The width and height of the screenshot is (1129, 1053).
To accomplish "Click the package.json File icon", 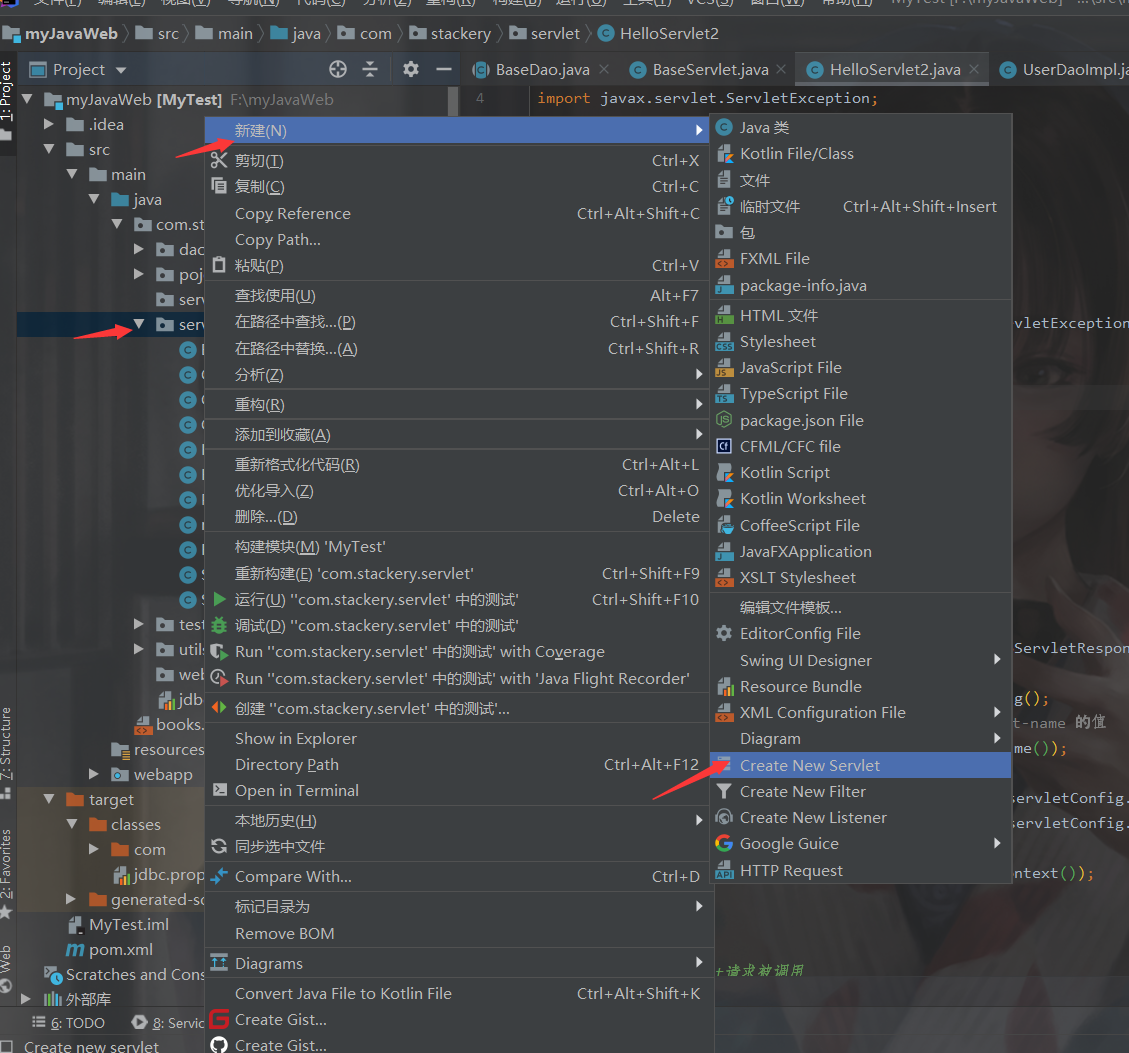I will [724, 420].
